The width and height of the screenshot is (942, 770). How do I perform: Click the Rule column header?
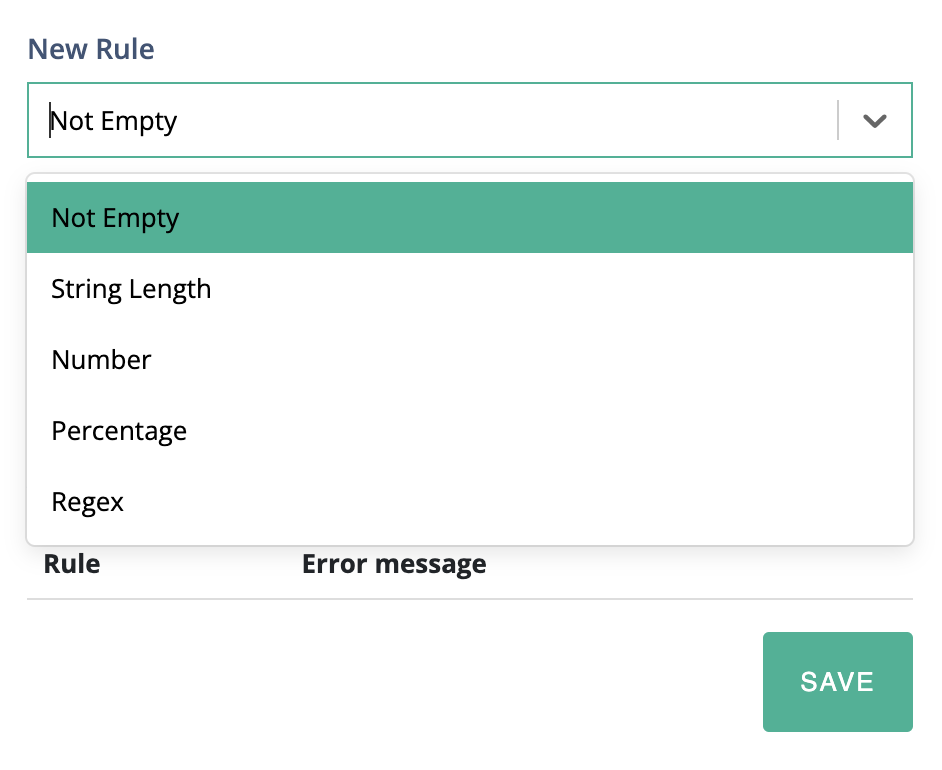(72, 564)
